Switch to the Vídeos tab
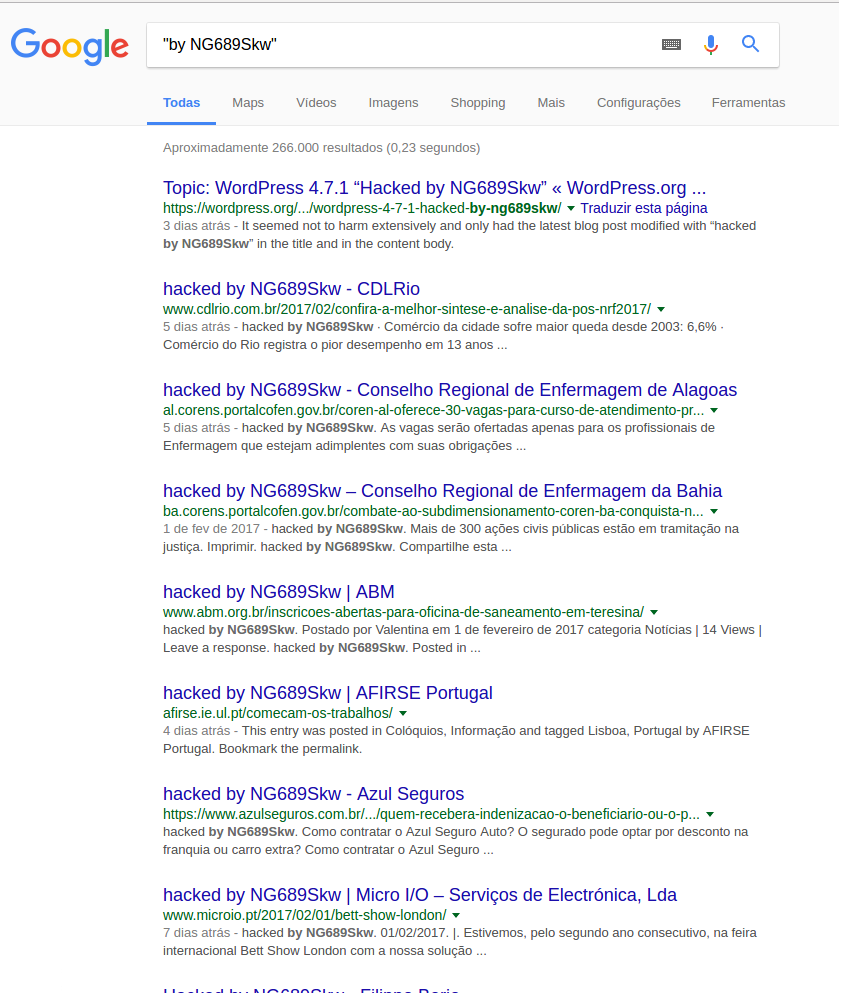 click(x=316, y=103)
